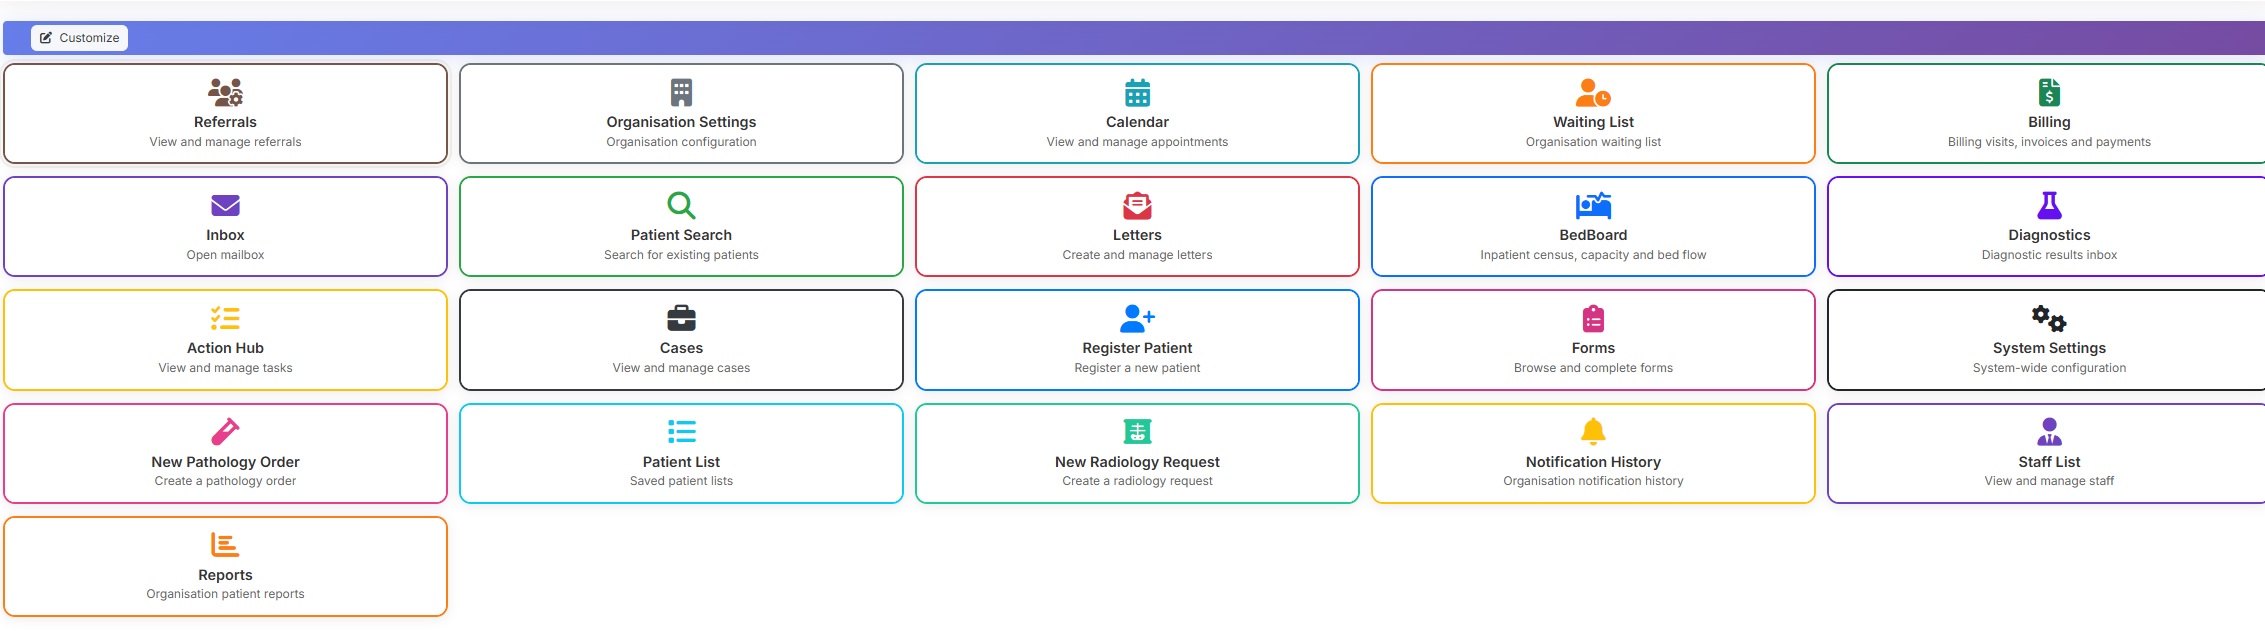Image resolution: width=2265 pixels, height=640 pixels.
Task: Click the New Radiology Request x-ray icon
Action: click(x=1137, y=431)
